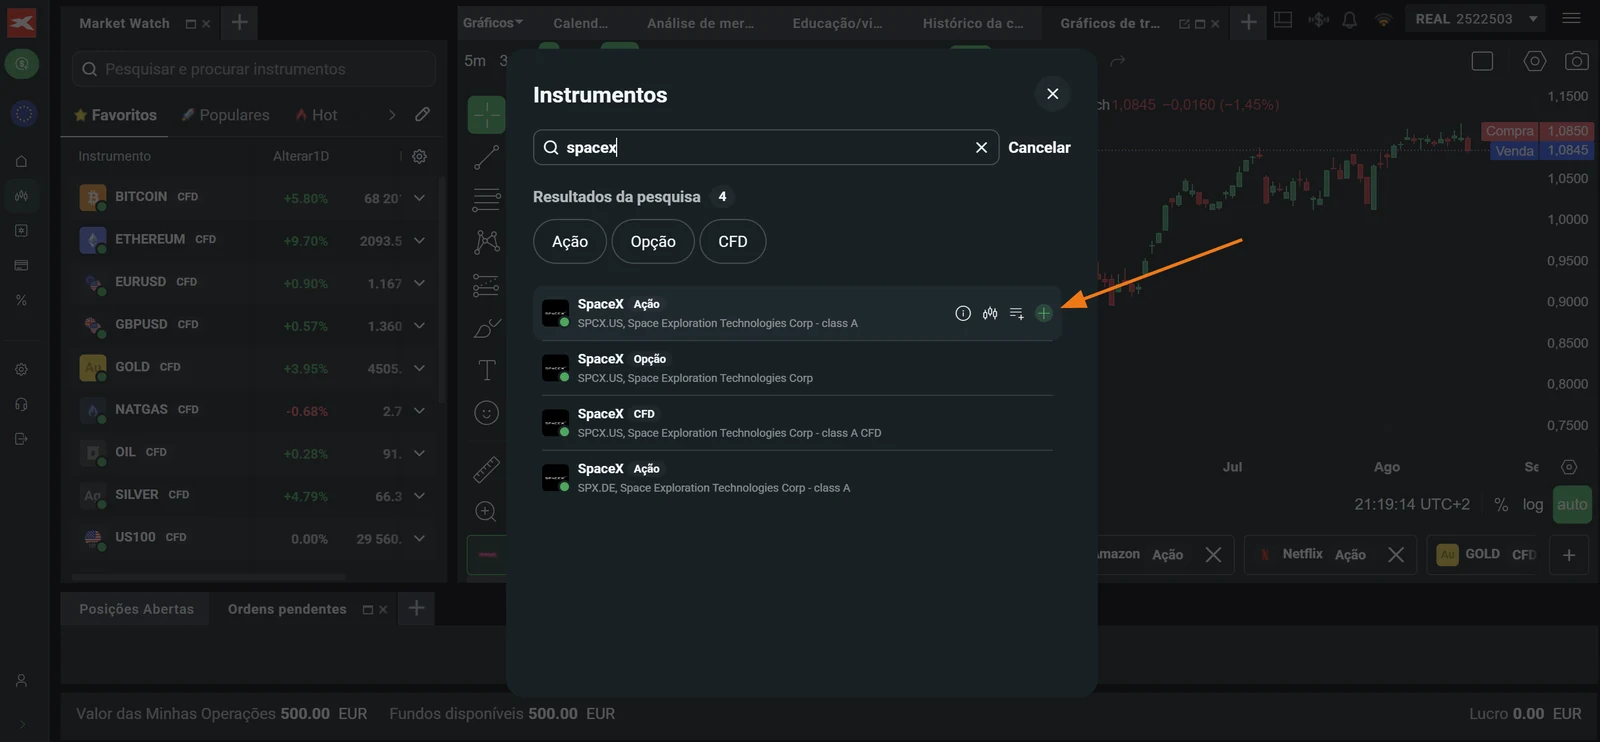Click Cancelar next to the search
Screen dimensions: 1600x742
coord(1039,147)
